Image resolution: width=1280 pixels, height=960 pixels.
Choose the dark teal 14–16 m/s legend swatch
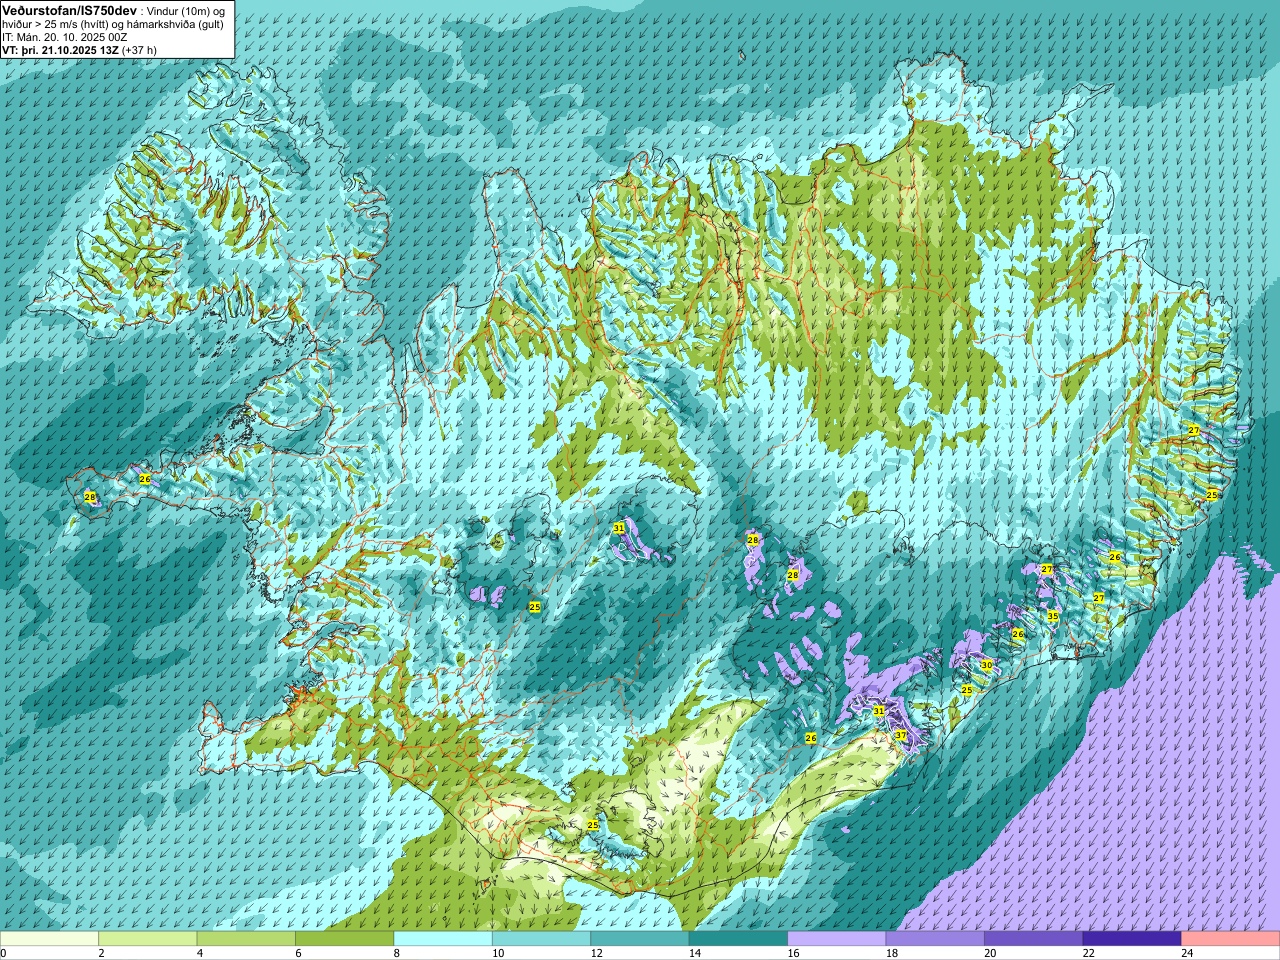(739, 939)
